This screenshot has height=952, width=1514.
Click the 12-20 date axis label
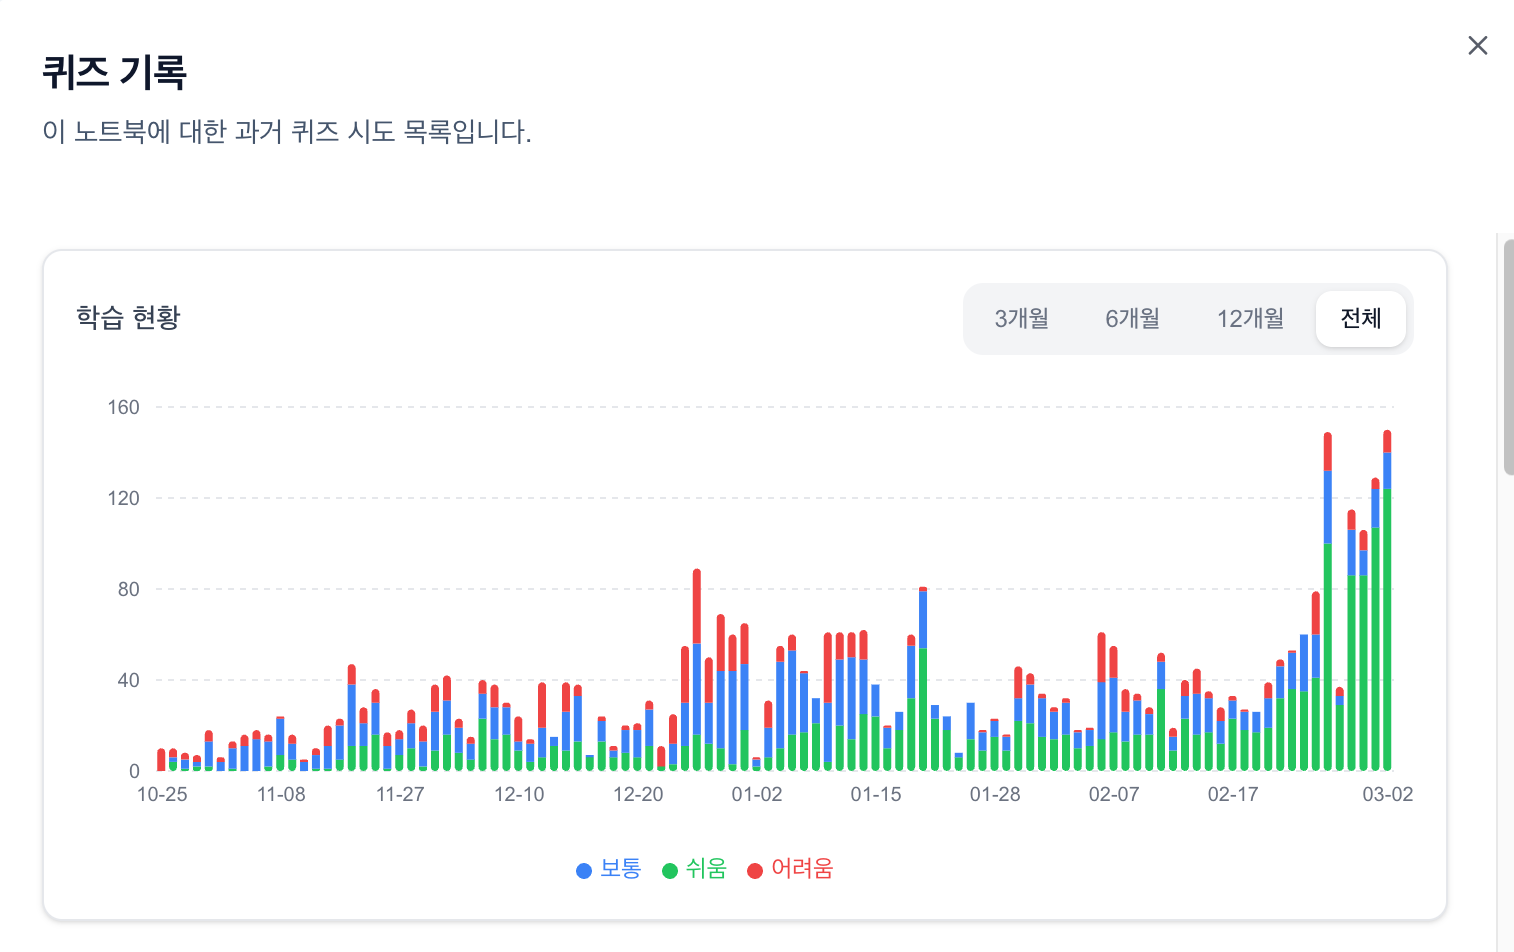(x=639, y=795)
